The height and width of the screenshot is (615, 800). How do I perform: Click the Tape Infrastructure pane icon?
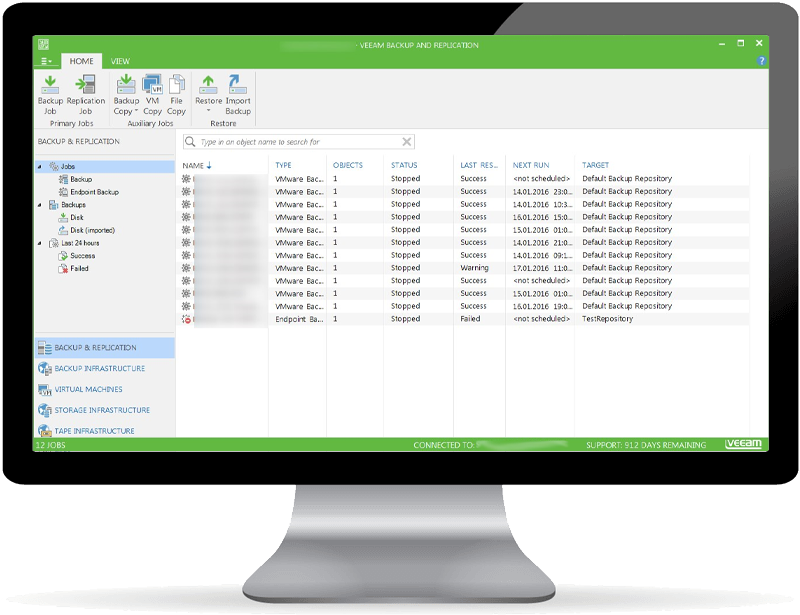click(44, 431)
